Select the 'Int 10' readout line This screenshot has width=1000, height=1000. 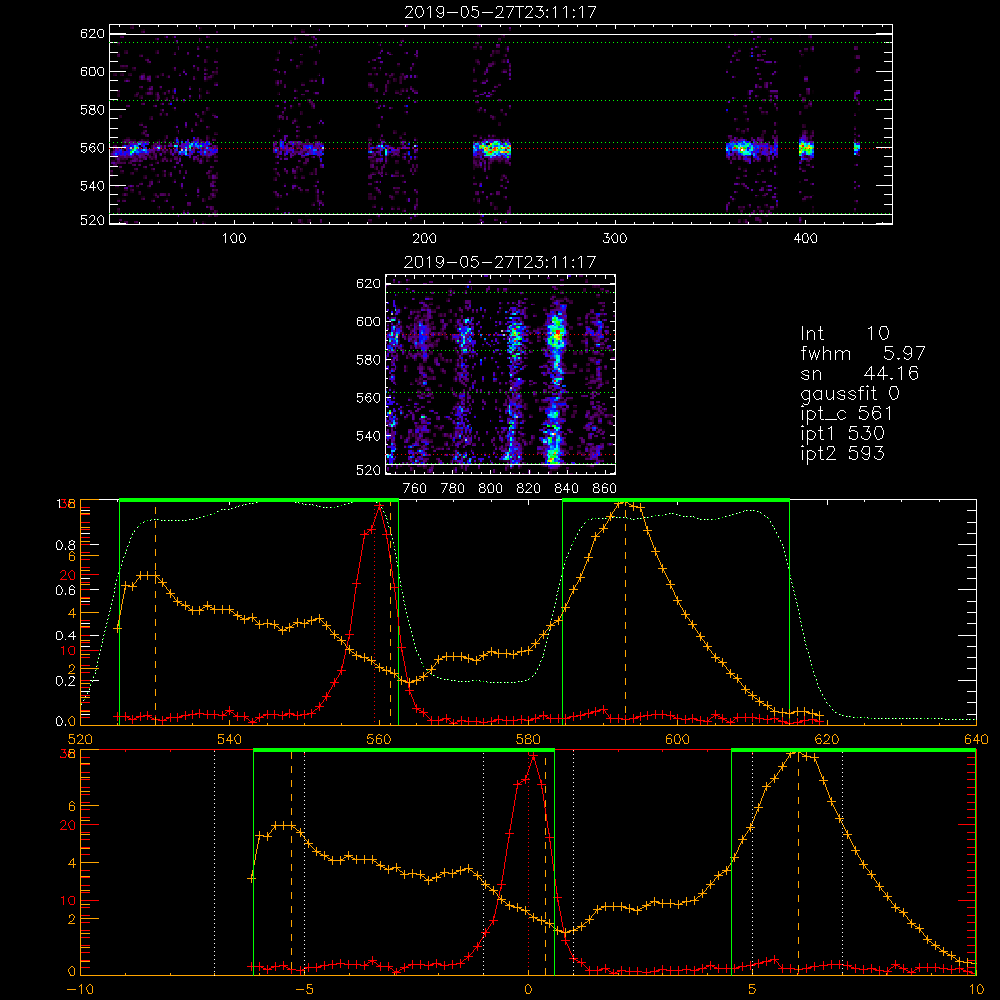click(x=844, y=333)
